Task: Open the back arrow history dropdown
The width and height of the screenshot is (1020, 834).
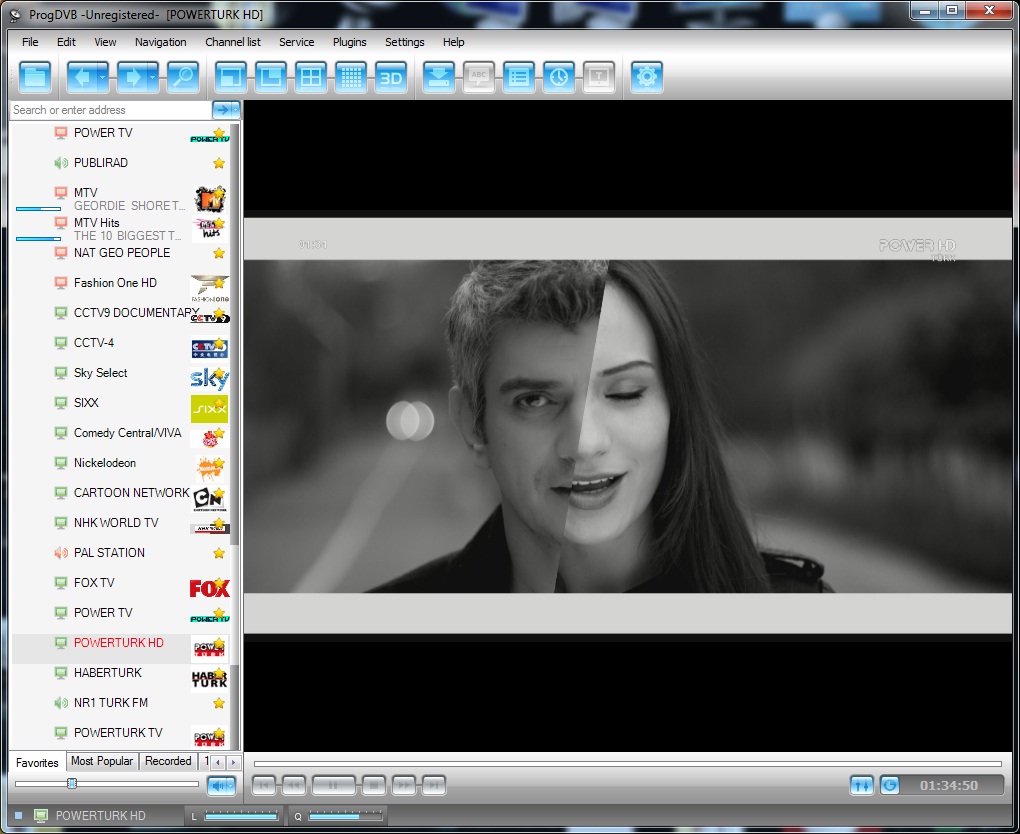Action: pos(103,77)
